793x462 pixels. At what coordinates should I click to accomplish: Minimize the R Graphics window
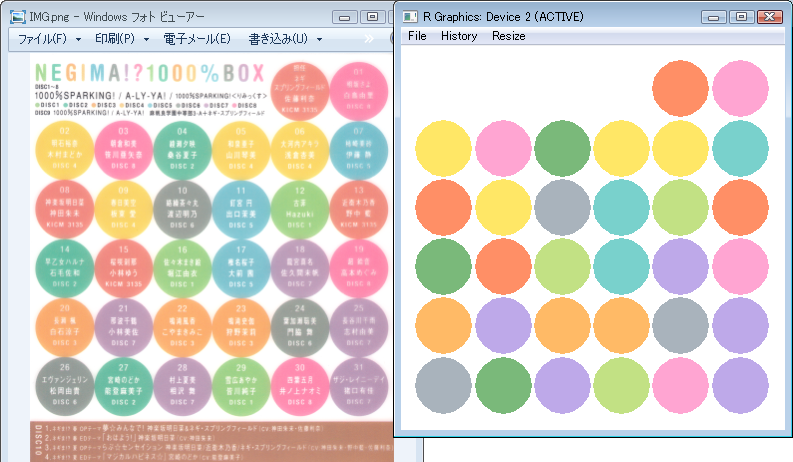click(x=714, y=17)
